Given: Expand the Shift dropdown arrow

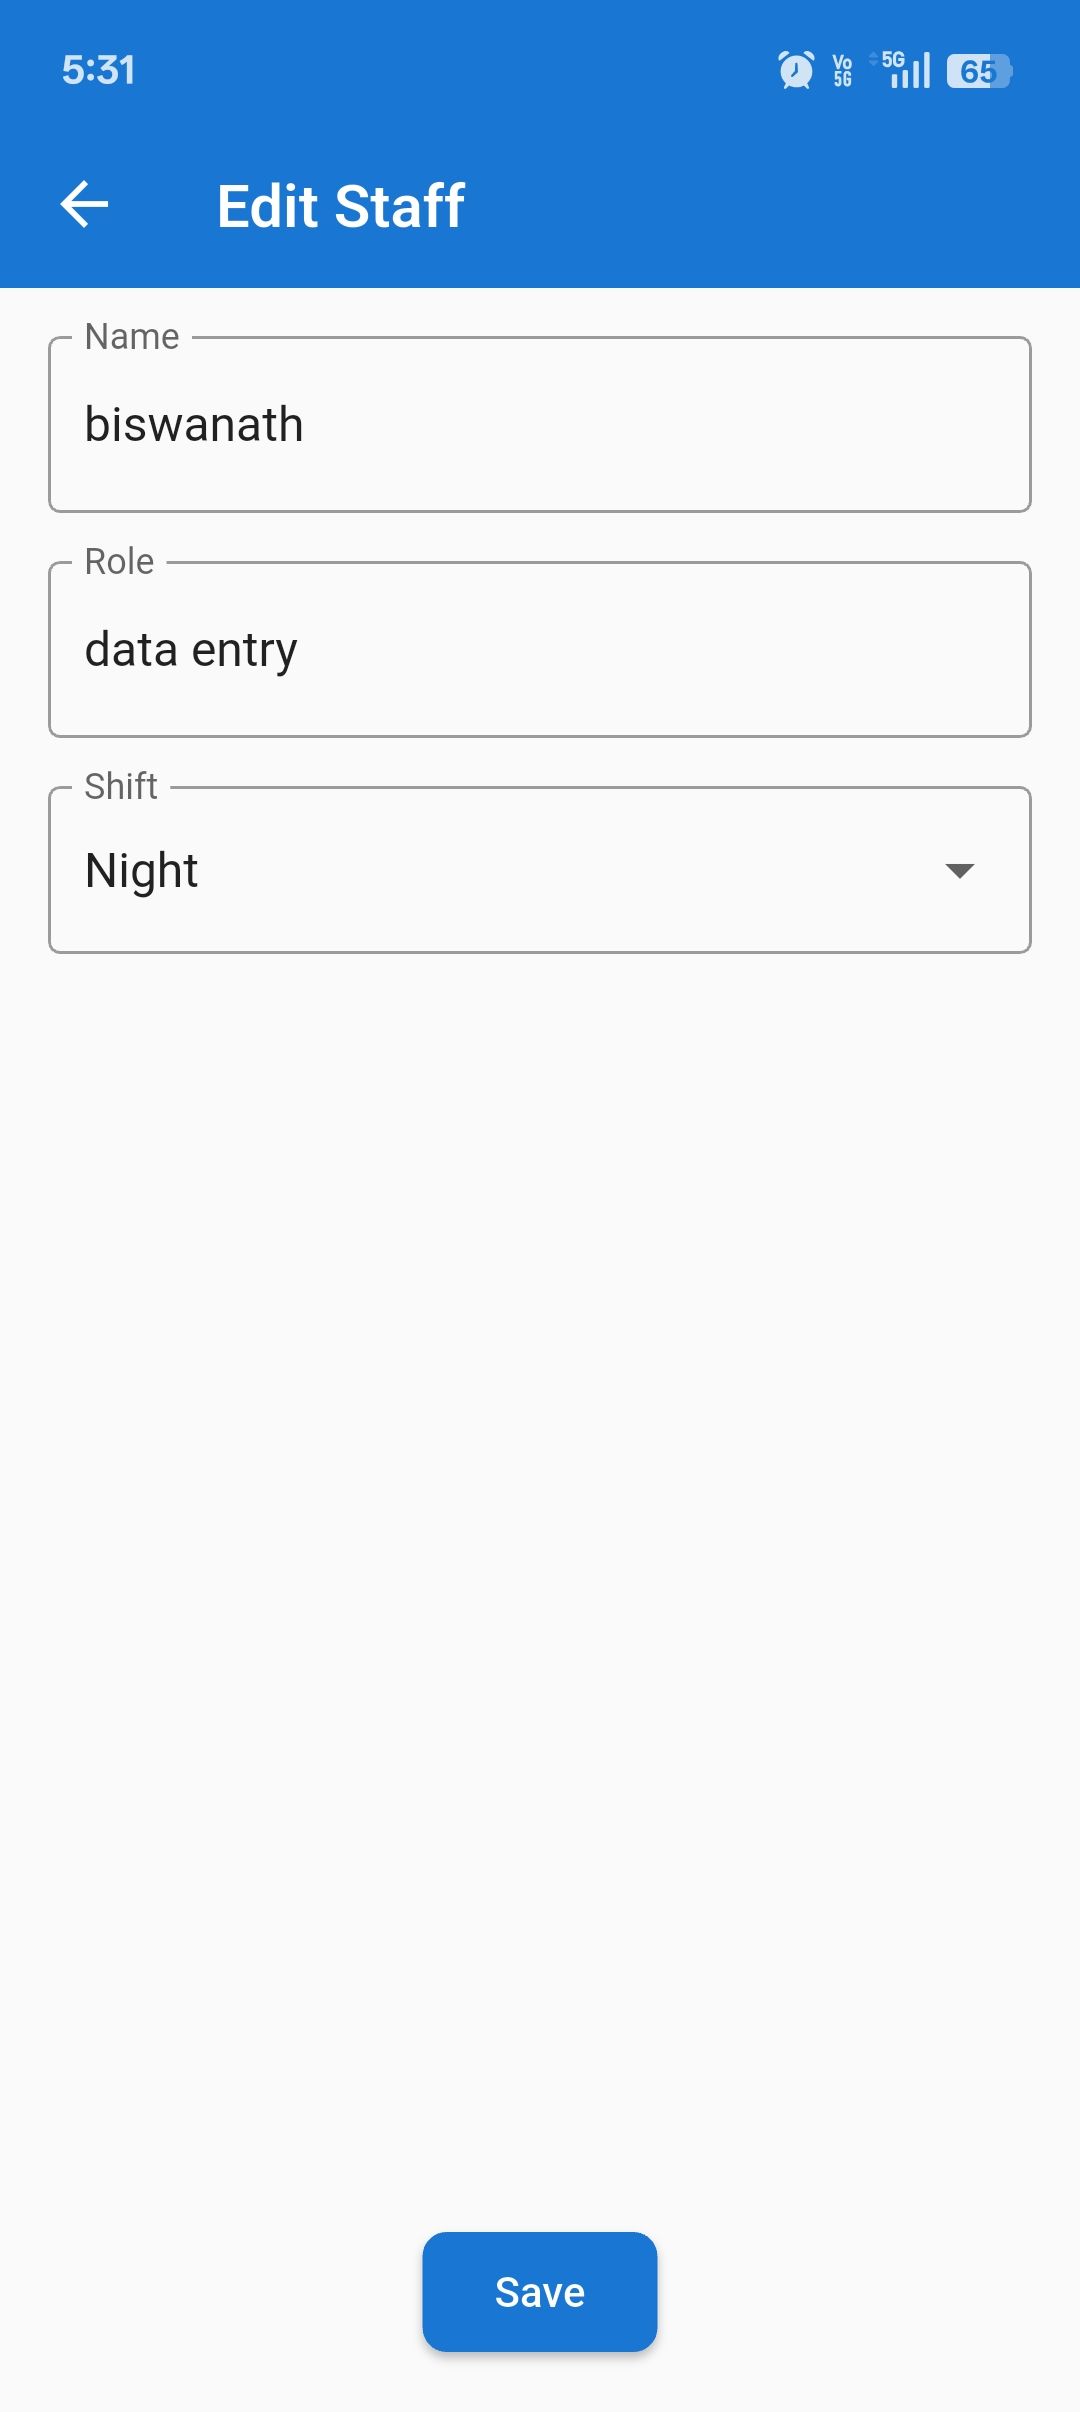Looking at the screenshot, I should pyautogui.click(x=959, y=871).
